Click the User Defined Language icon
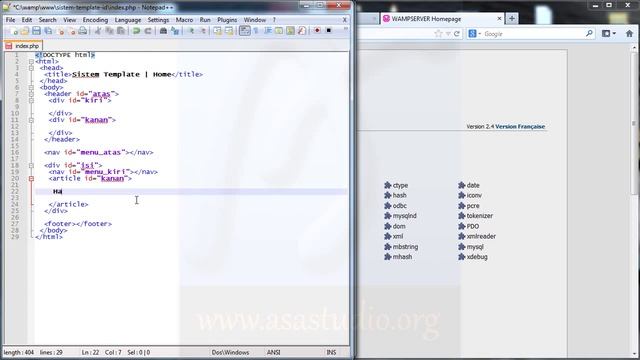 click(279, 31)
